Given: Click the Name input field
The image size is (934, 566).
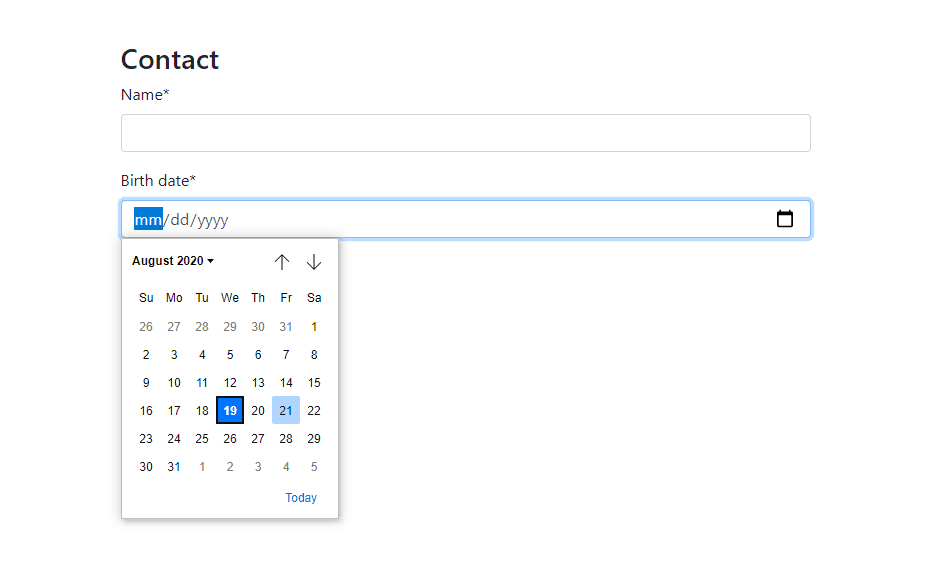Looking at the screenshot, I should pyautogui.click(x=465, y=133).
